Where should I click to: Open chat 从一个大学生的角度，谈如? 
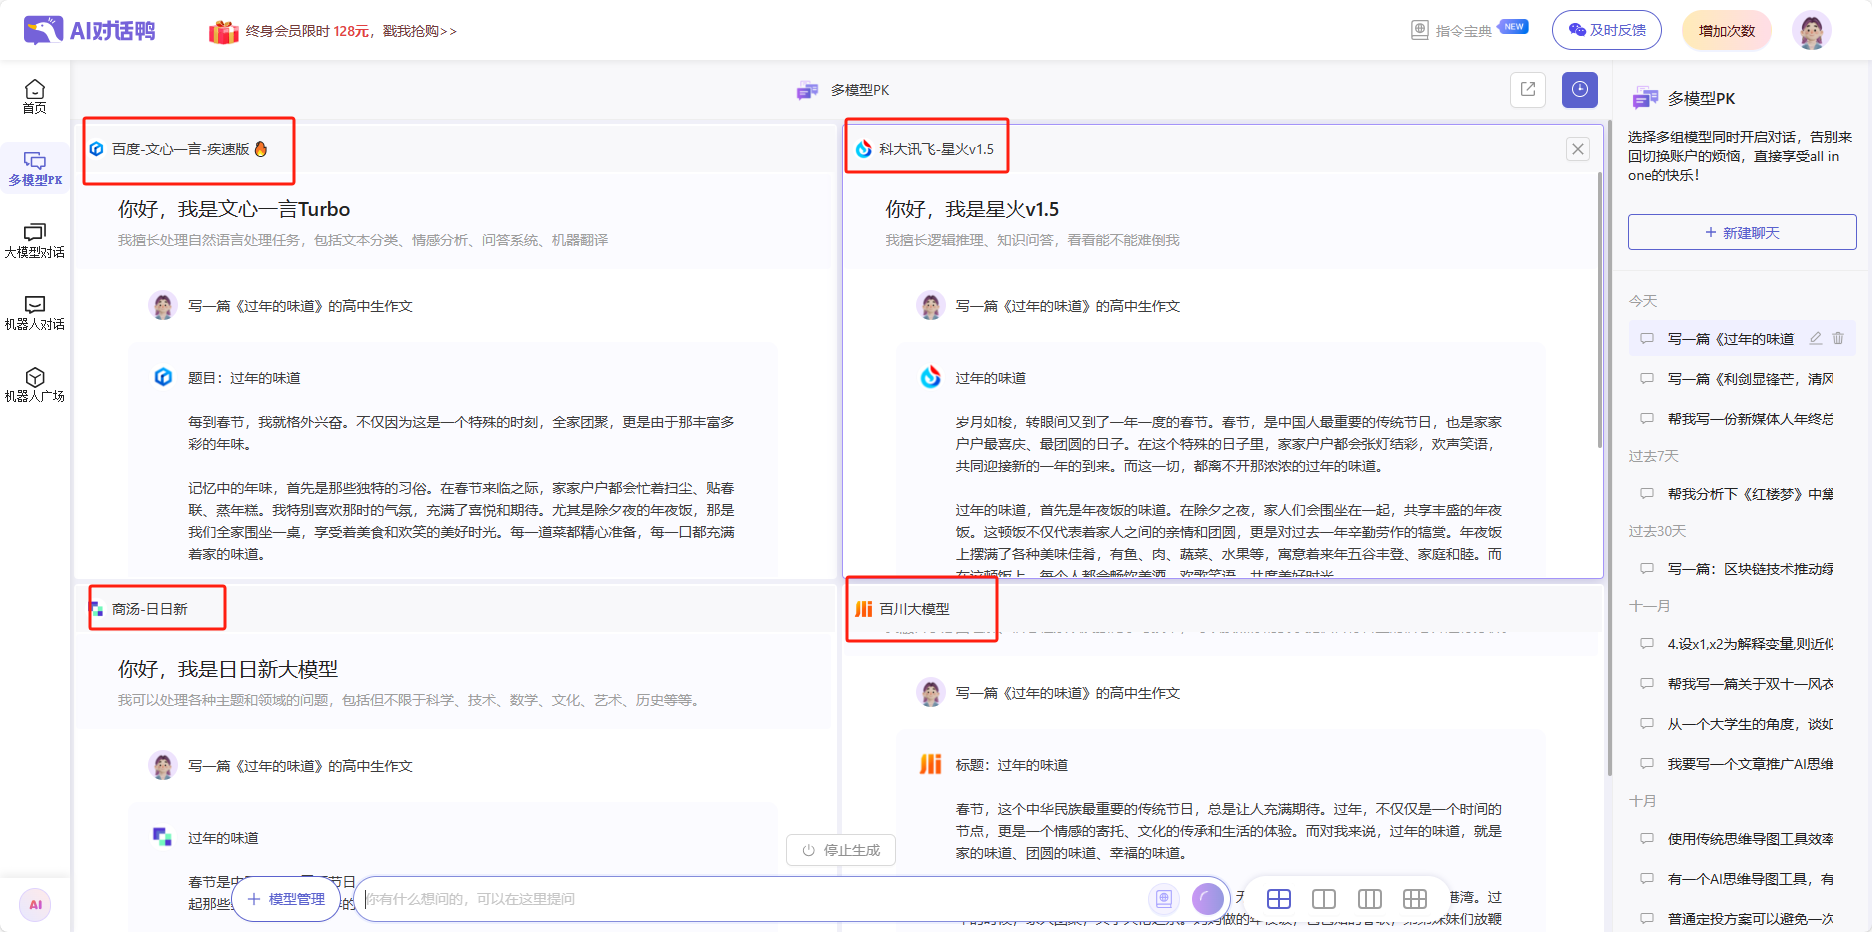(1742, 724)
